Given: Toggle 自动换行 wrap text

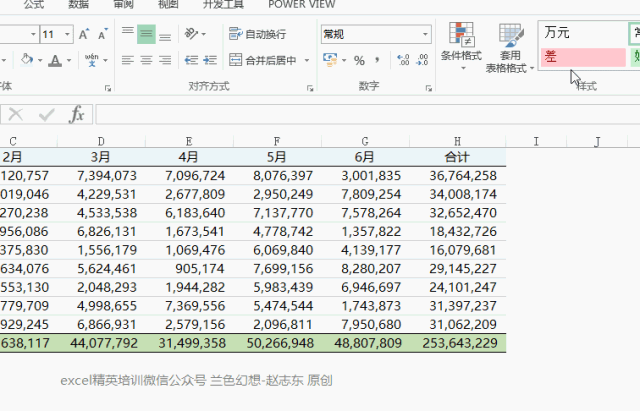Looking at the screenshot, I should [x=258, y=34].
